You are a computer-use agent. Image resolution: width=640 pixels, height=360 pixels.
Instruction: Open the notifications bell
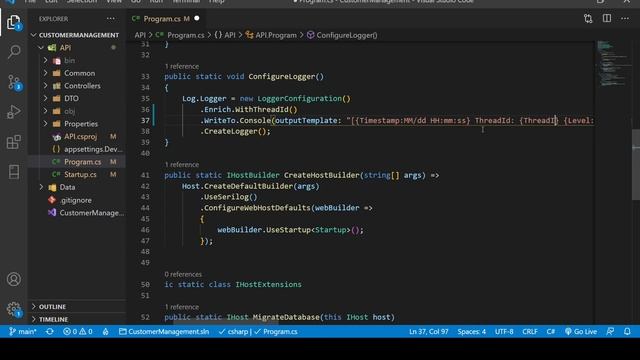pyautogui.click(x=627, y=331)
